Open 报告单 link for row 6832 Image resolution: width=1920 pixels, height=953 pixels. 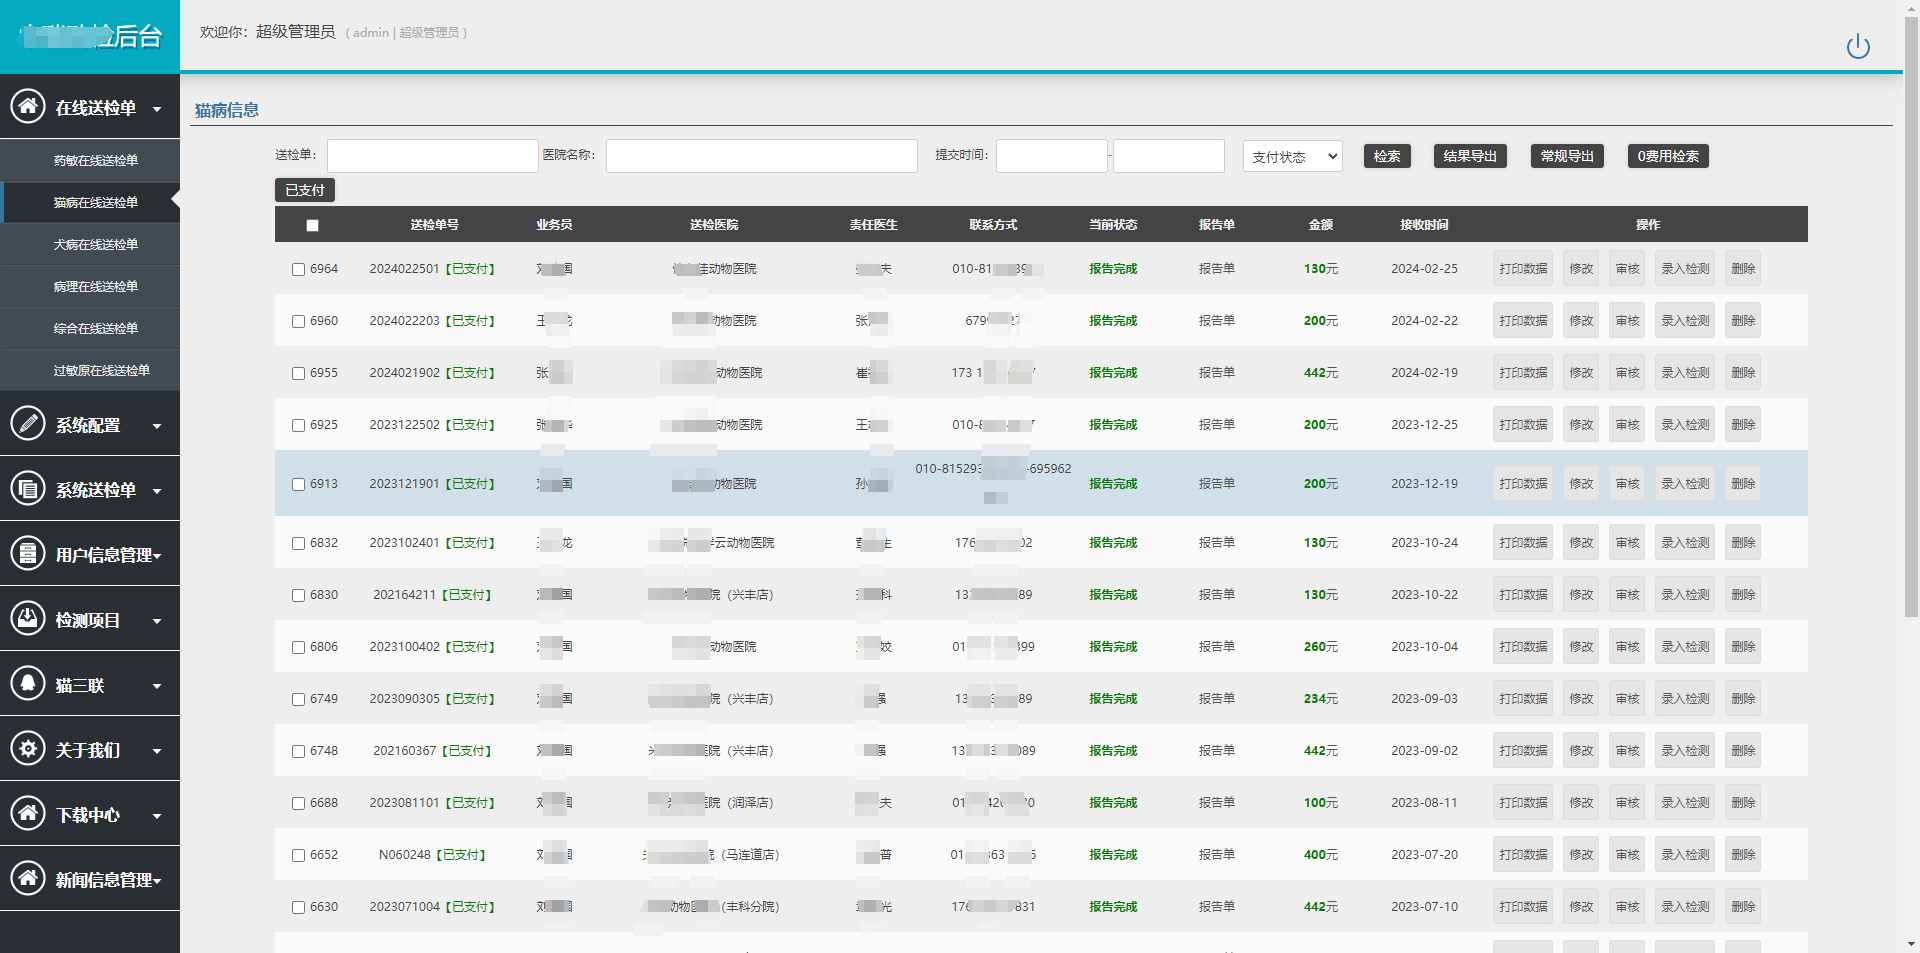[1217, 543]
